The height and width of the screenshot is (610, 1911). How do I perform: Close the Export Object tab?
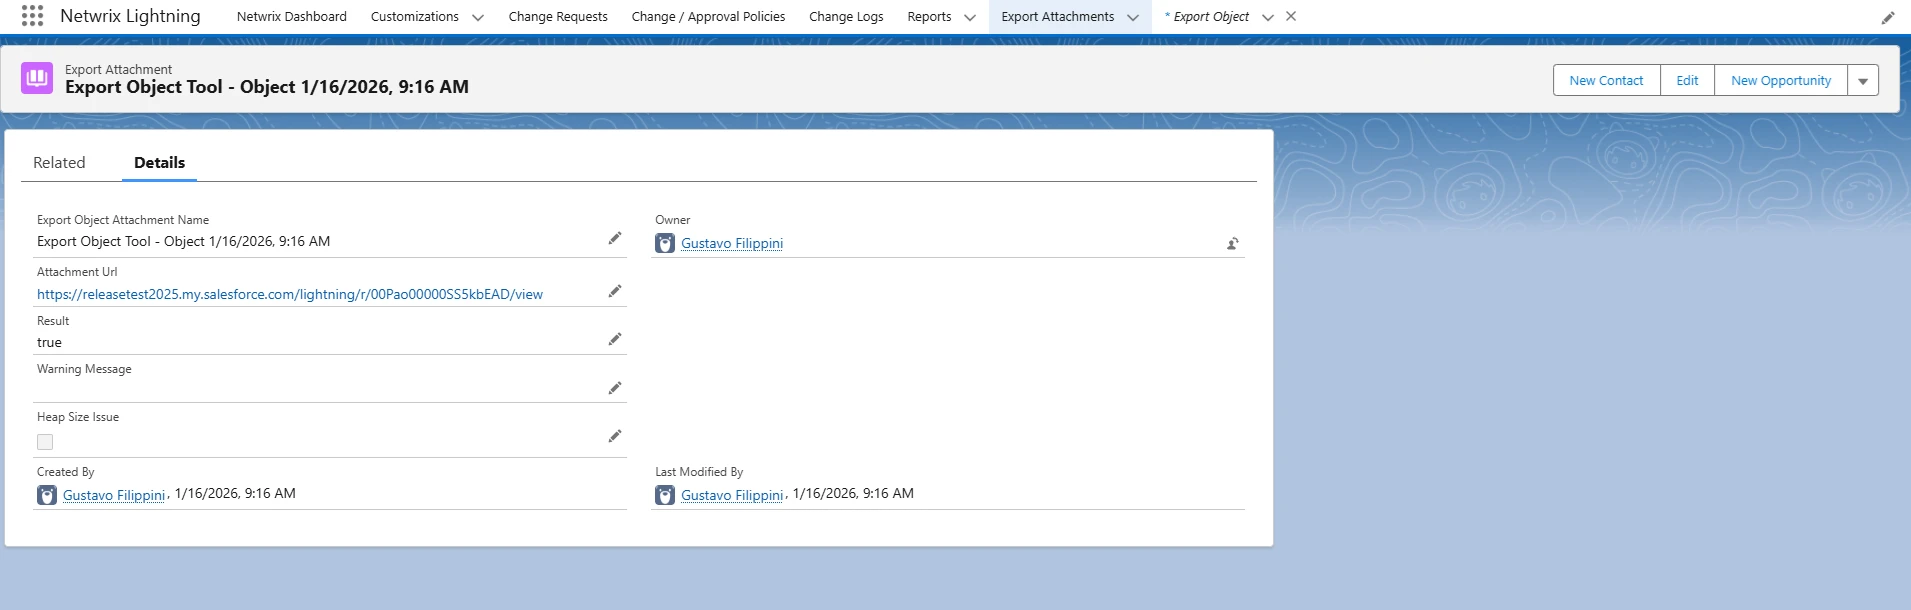tap(1291, 16)
